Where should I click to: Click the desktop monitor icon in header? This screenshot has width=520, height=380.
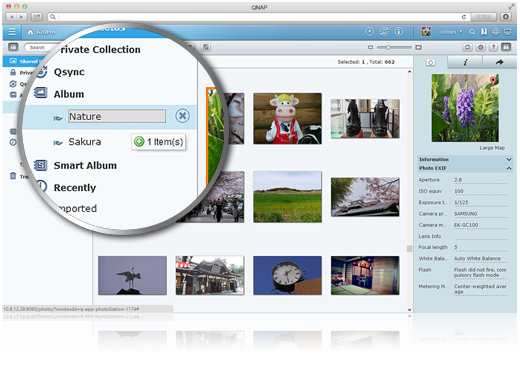(508, 32)
